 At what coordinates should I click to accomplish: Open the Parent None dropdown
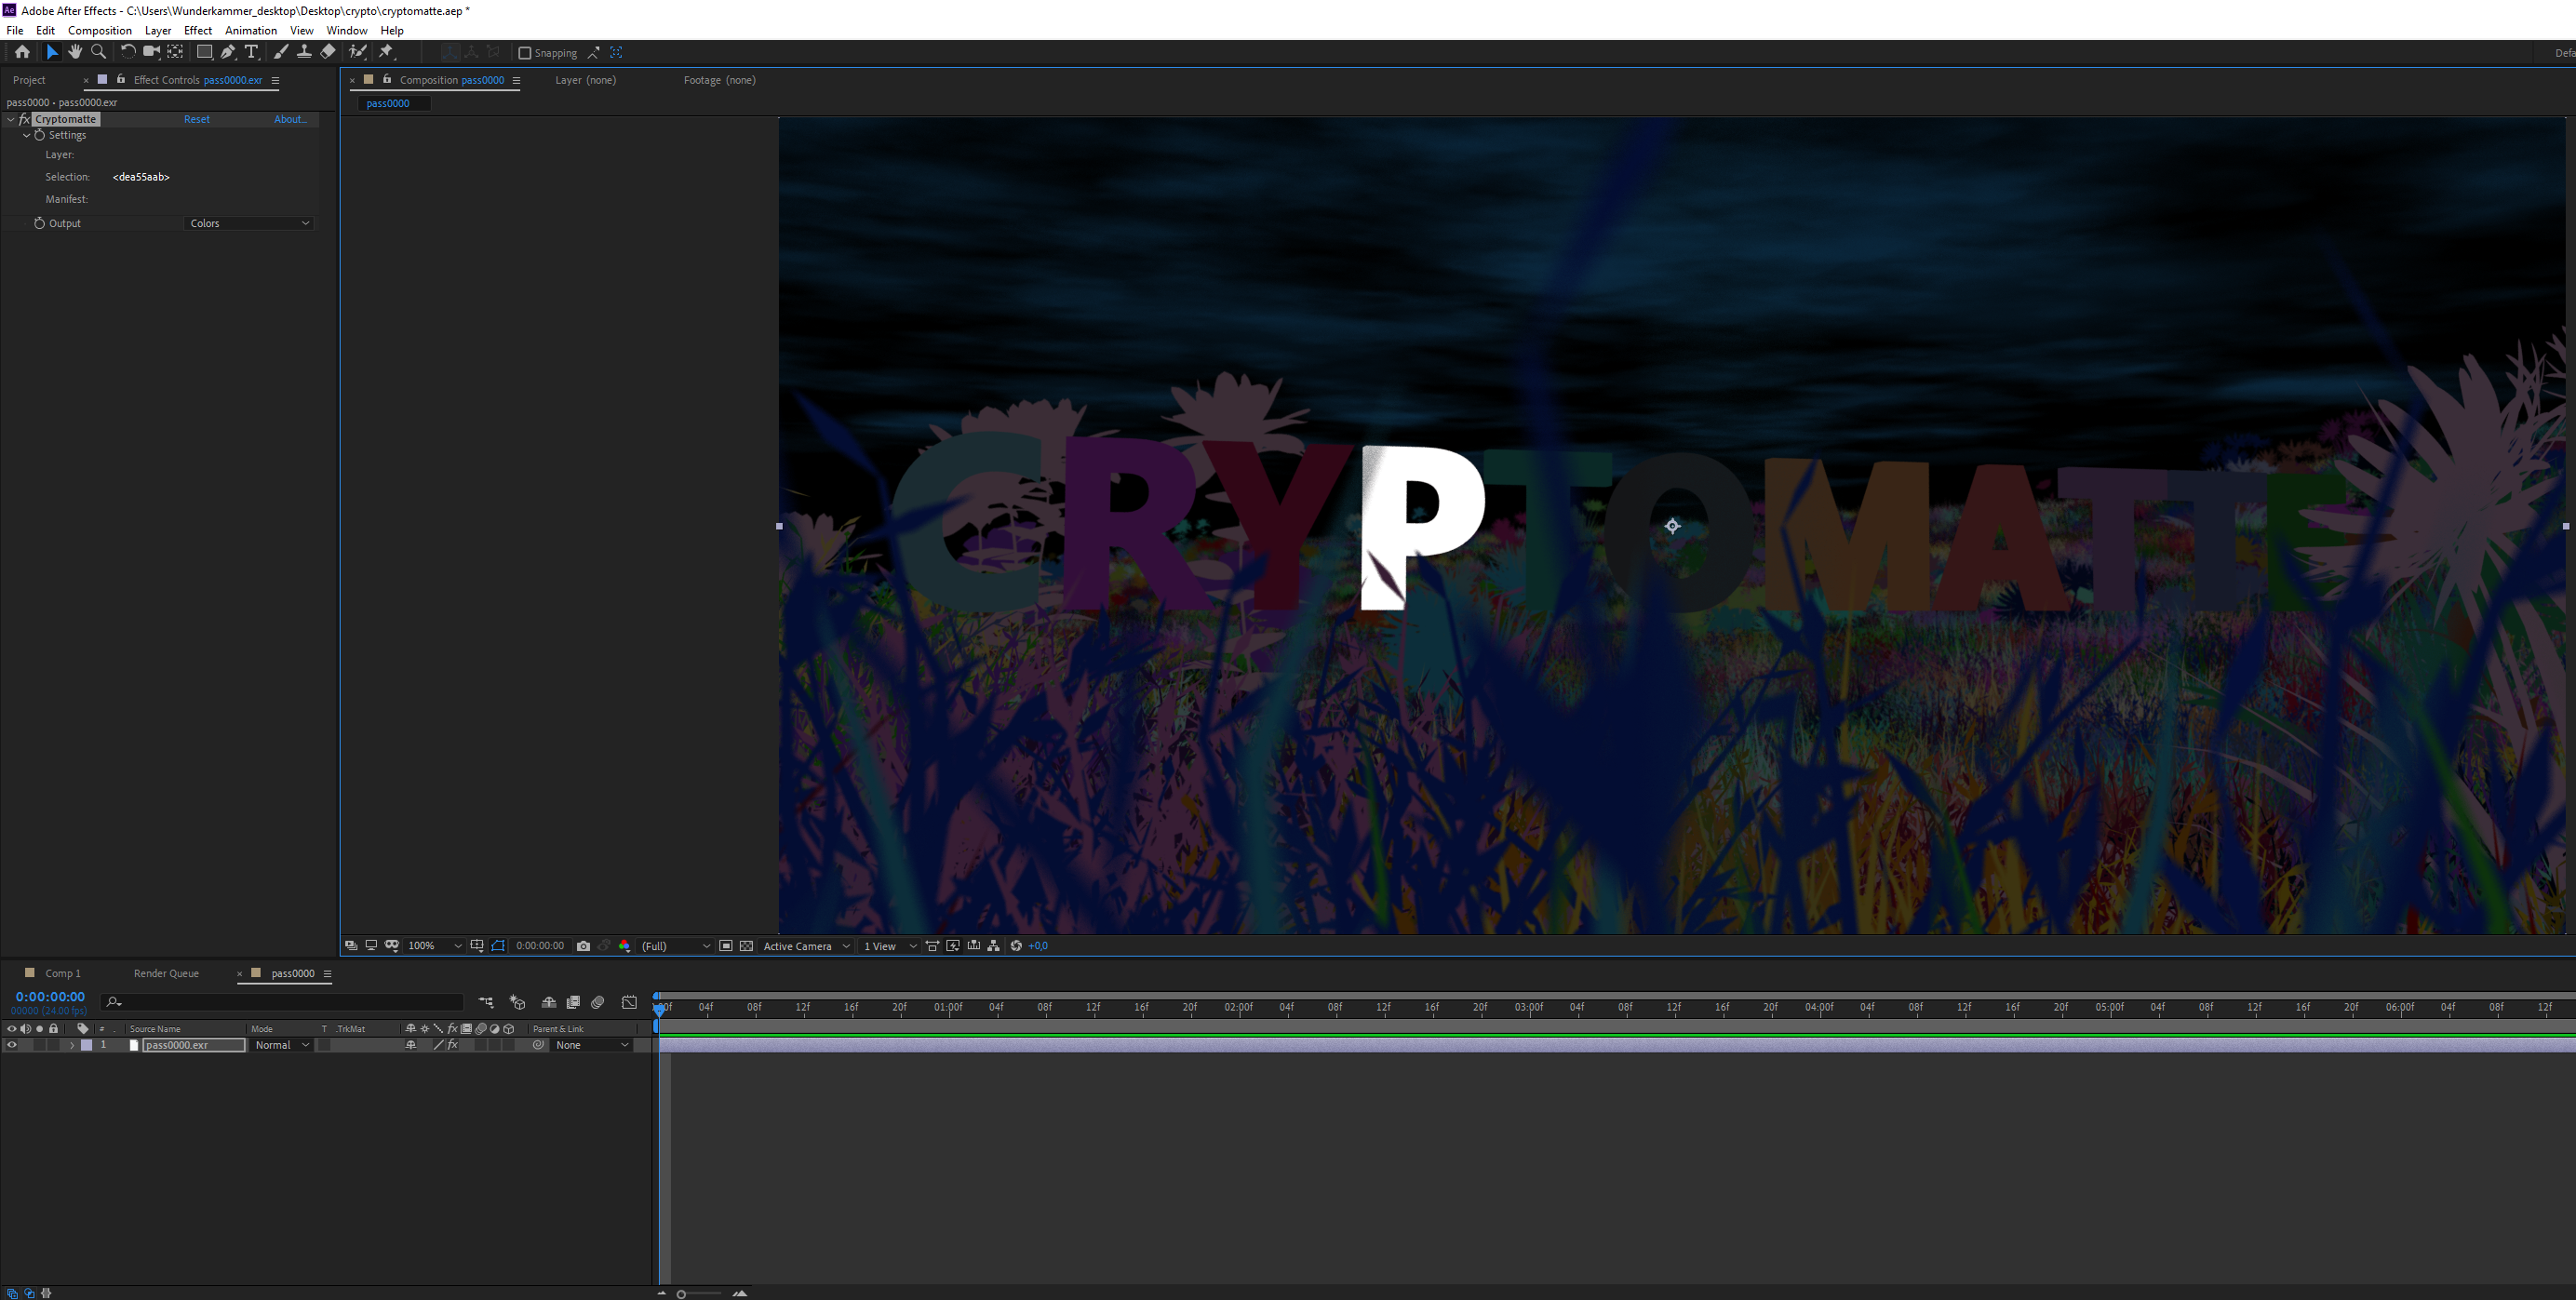point(592,1045)
